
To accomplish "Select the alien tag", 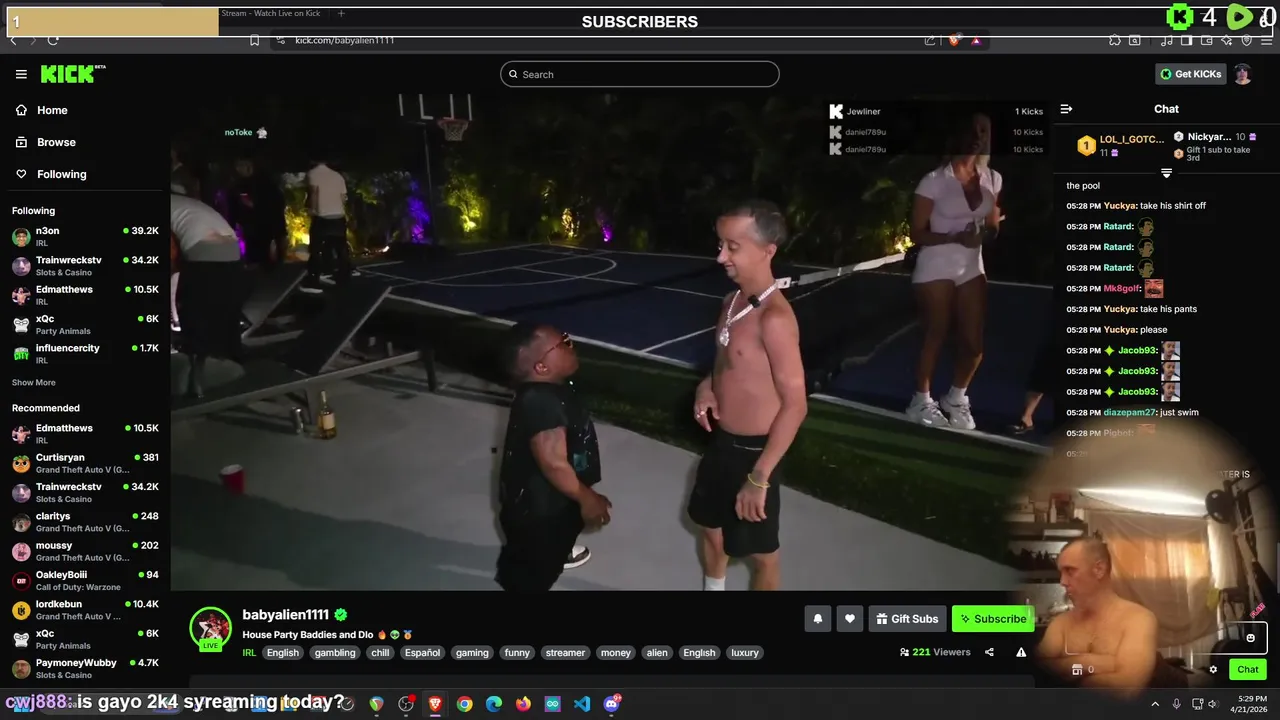I will pyautogui.click(x=657, y=652).
